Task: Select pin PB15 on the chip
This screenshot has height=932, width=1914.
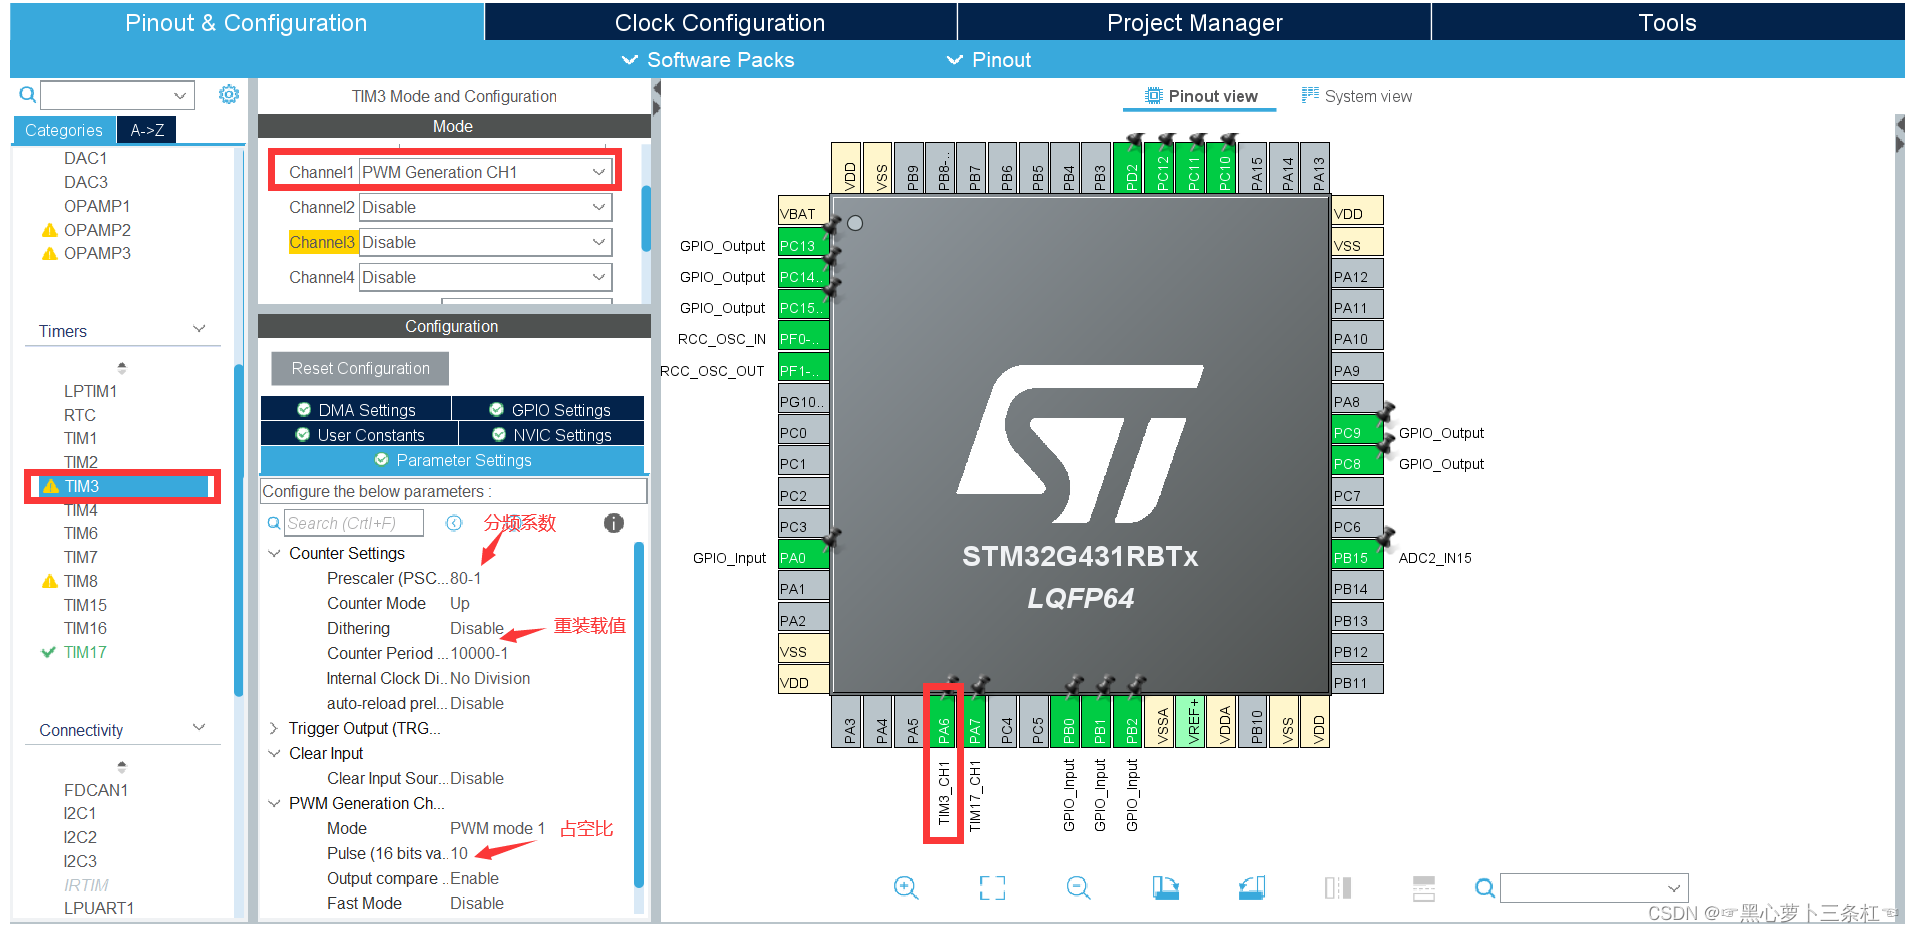Action: click(x=1358, y=557)
